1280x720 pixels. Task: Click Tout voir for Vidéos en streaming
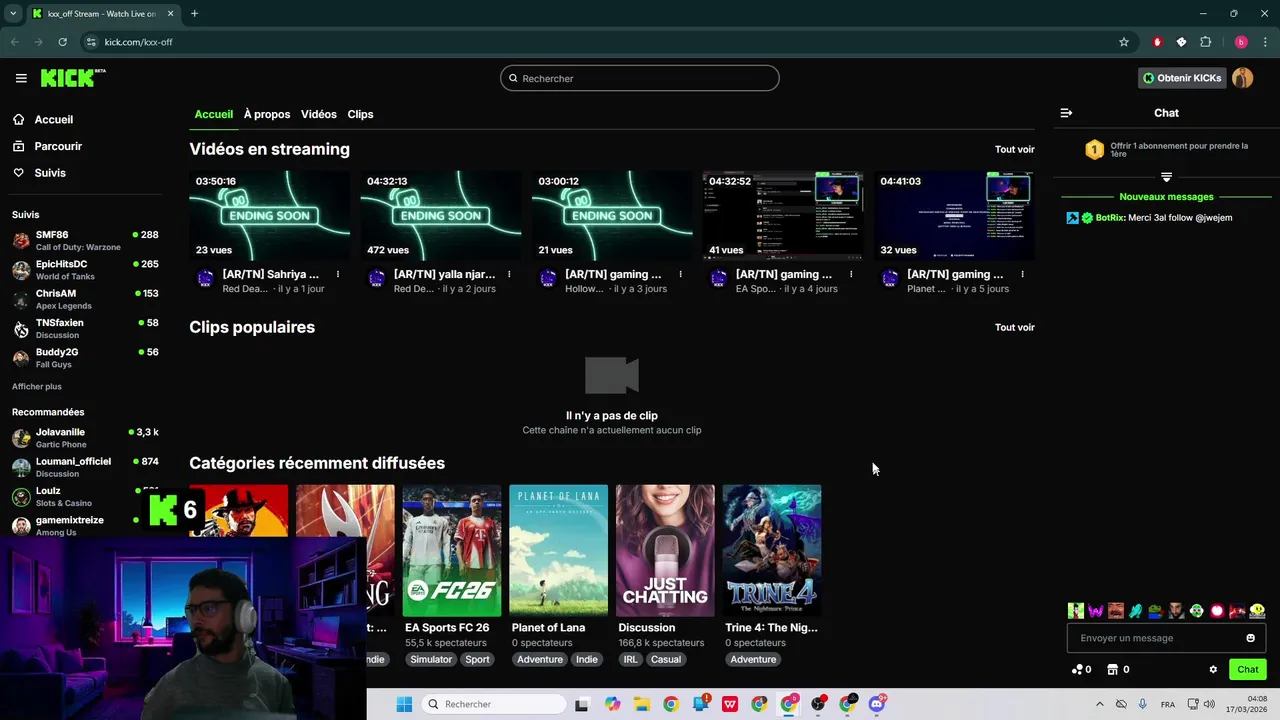click(x=1014, y=149)
